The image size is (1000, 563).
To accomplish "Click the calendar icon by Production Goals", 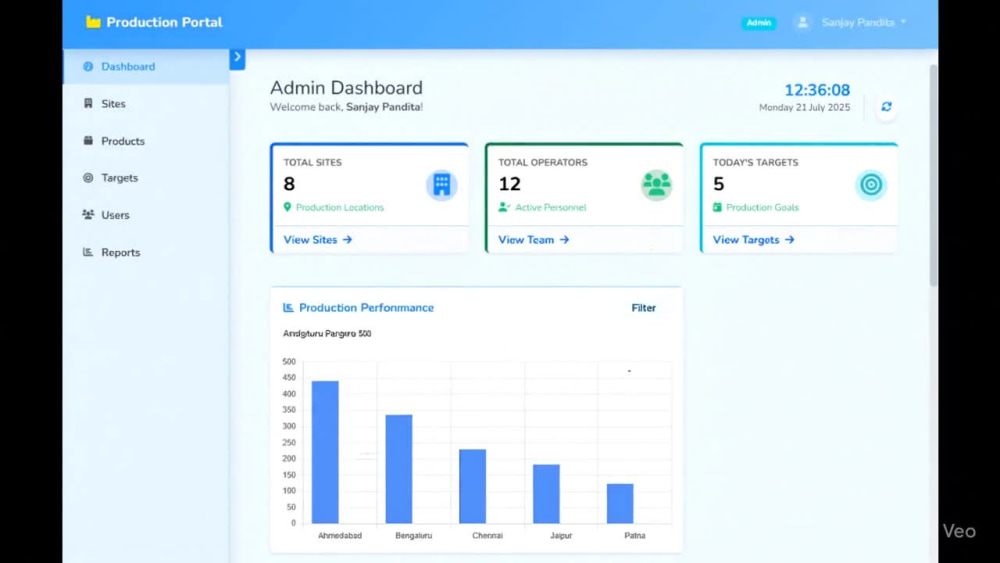I will pos(717,207).
